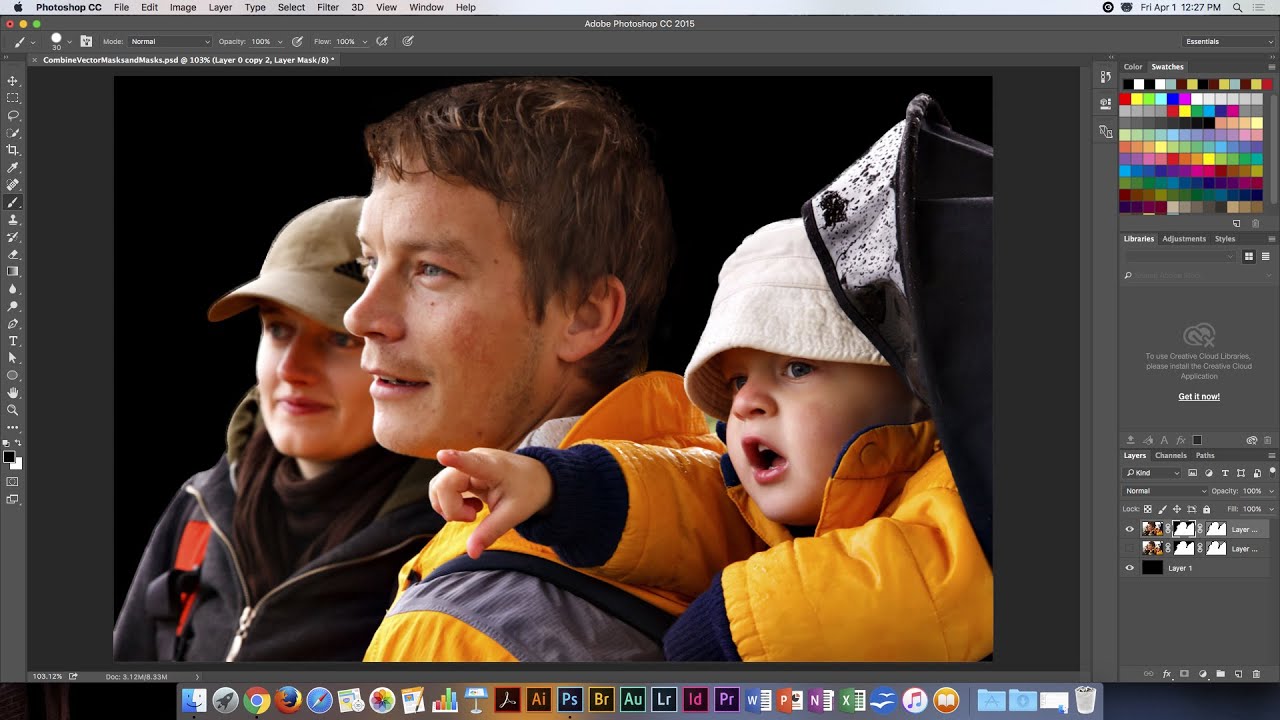Select the Spot Healing Brush tool
The height and width of the screenshot is (720, 1280).
[x=13, y=185]
